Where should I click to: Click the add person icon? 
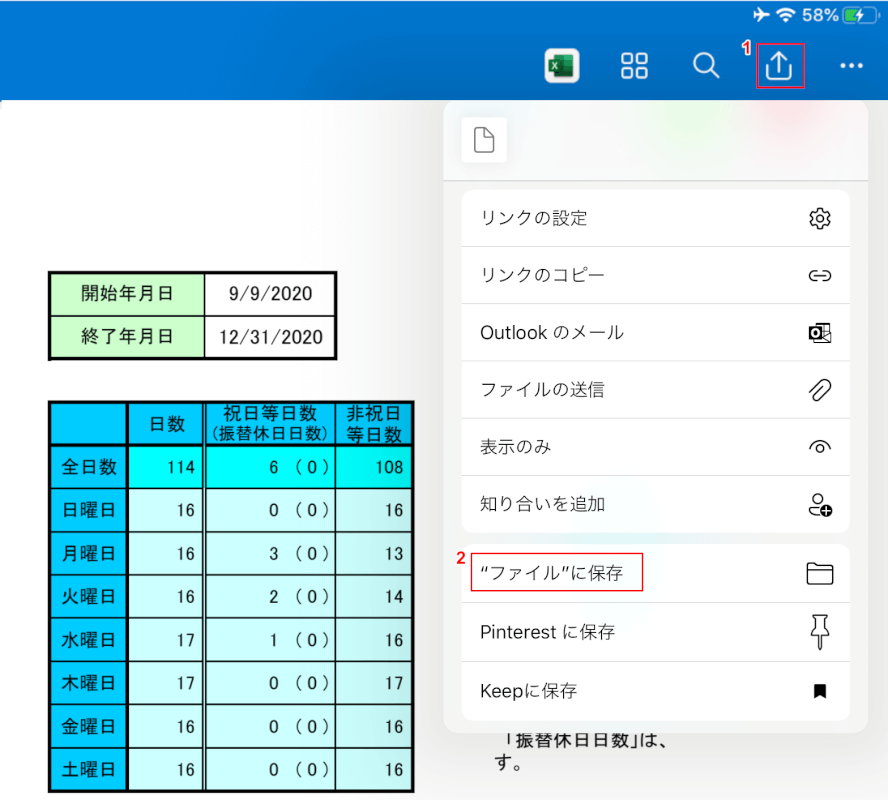(819, 504)
